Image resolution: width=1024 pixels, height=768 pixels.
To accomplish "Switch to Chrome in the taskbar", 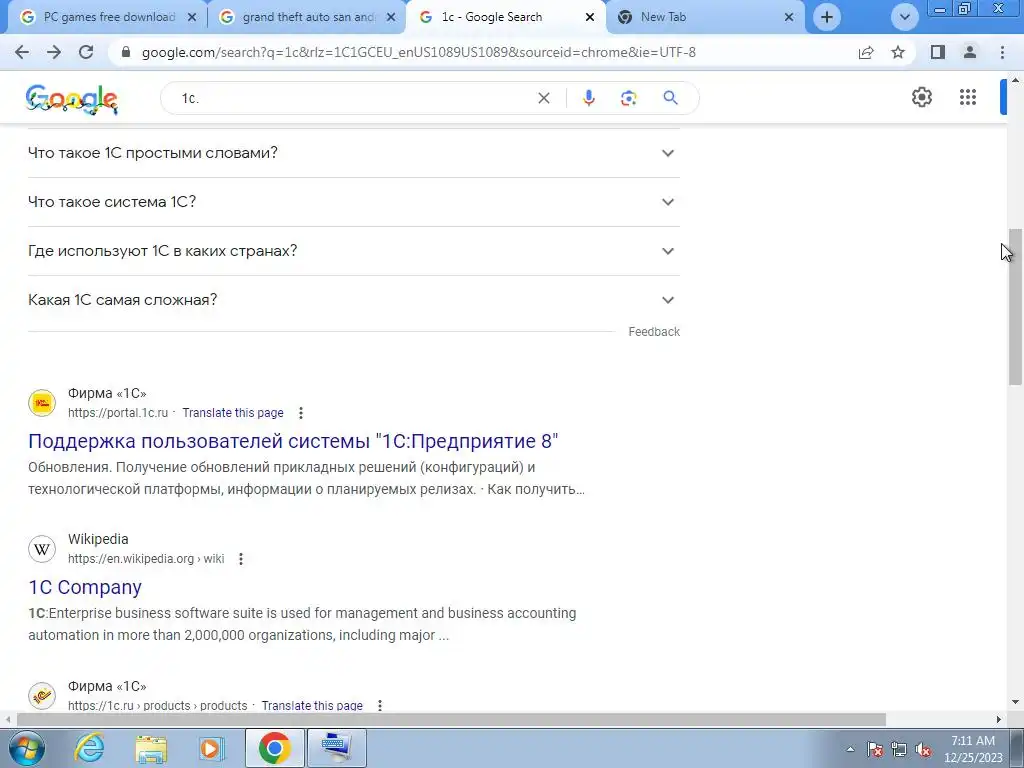I will [275, 748].
